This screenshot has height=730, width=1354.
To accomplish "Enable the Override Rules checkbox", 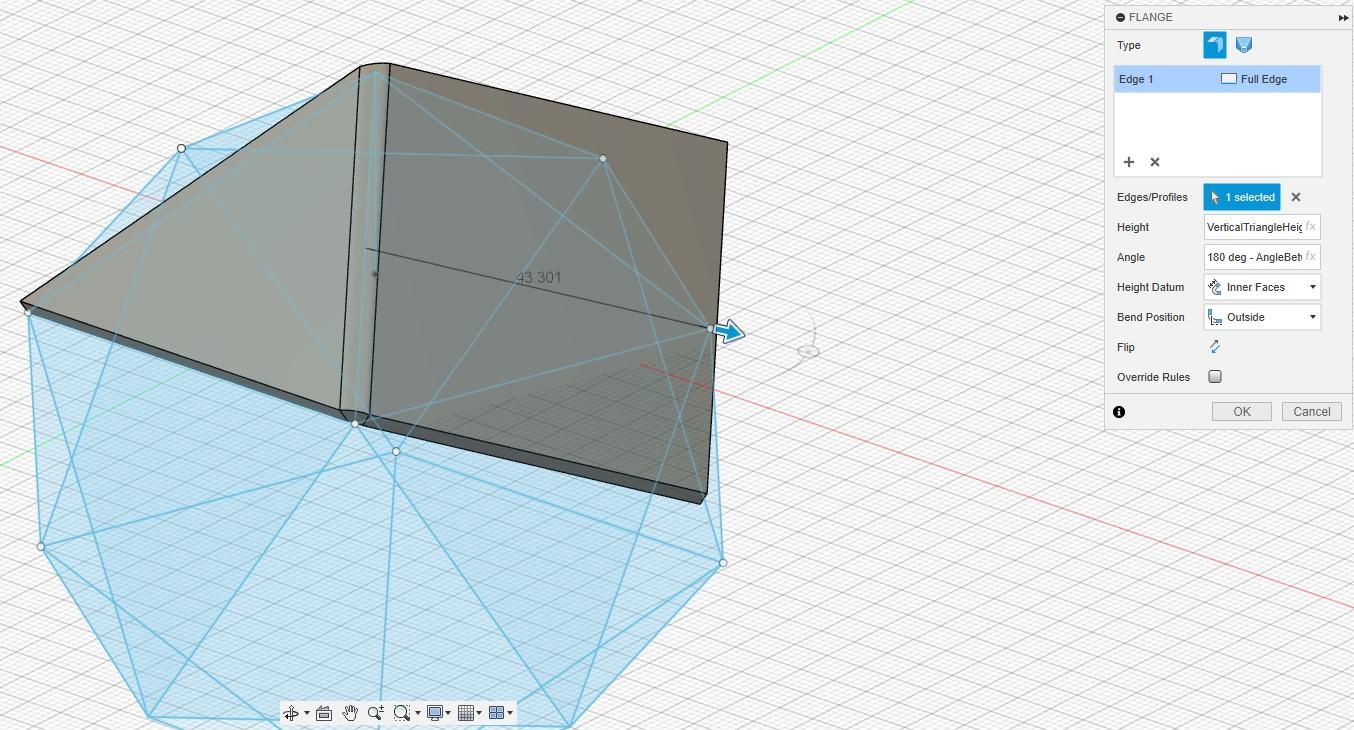I will (1215, 377).
